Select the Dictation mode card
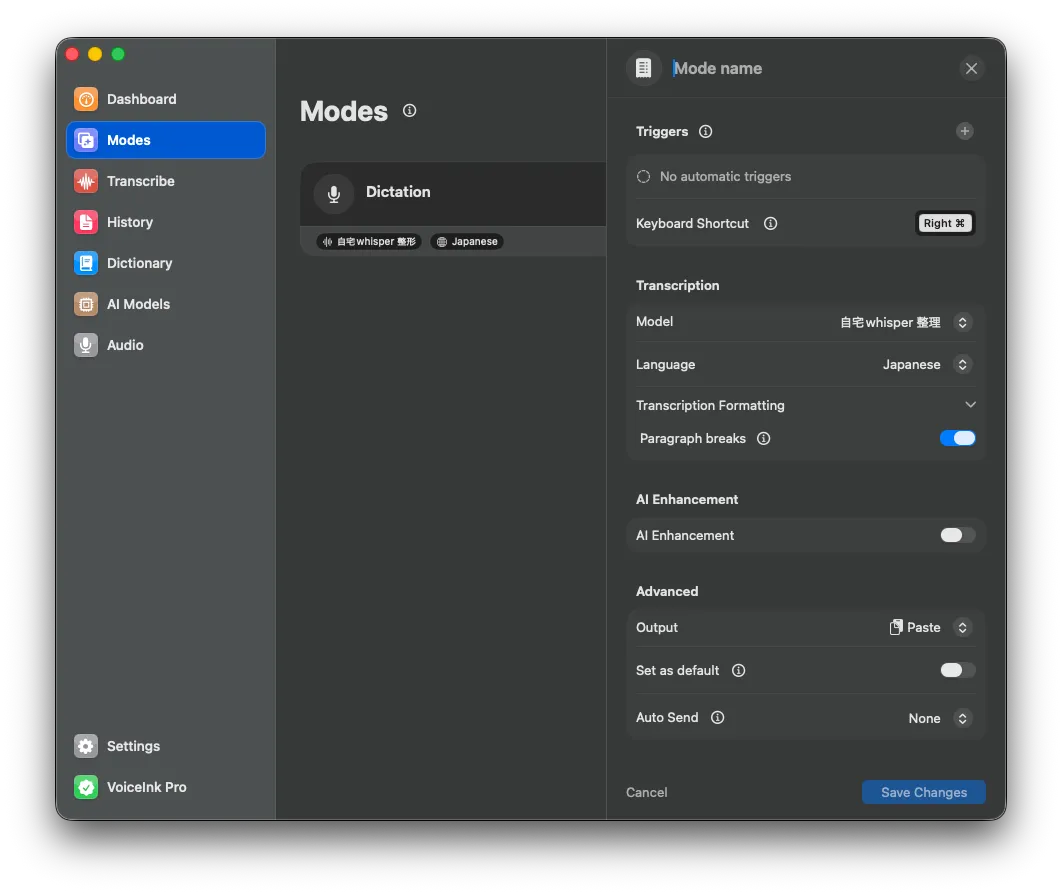 pyautogui.click(x=453, y=209)
